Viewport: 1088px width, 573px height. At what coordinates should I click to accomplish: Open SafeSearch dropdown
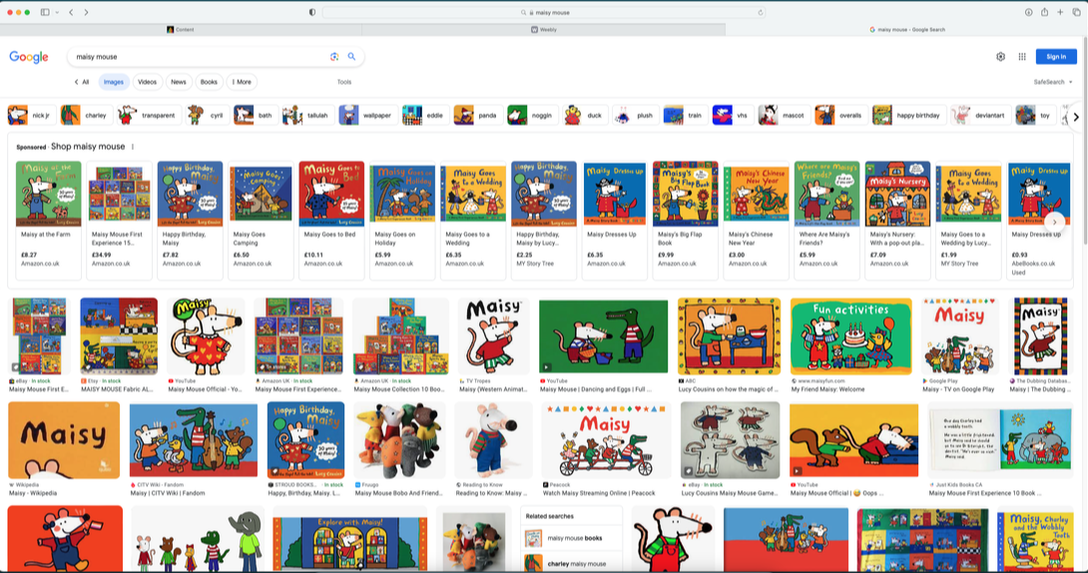click(1053, 82)
